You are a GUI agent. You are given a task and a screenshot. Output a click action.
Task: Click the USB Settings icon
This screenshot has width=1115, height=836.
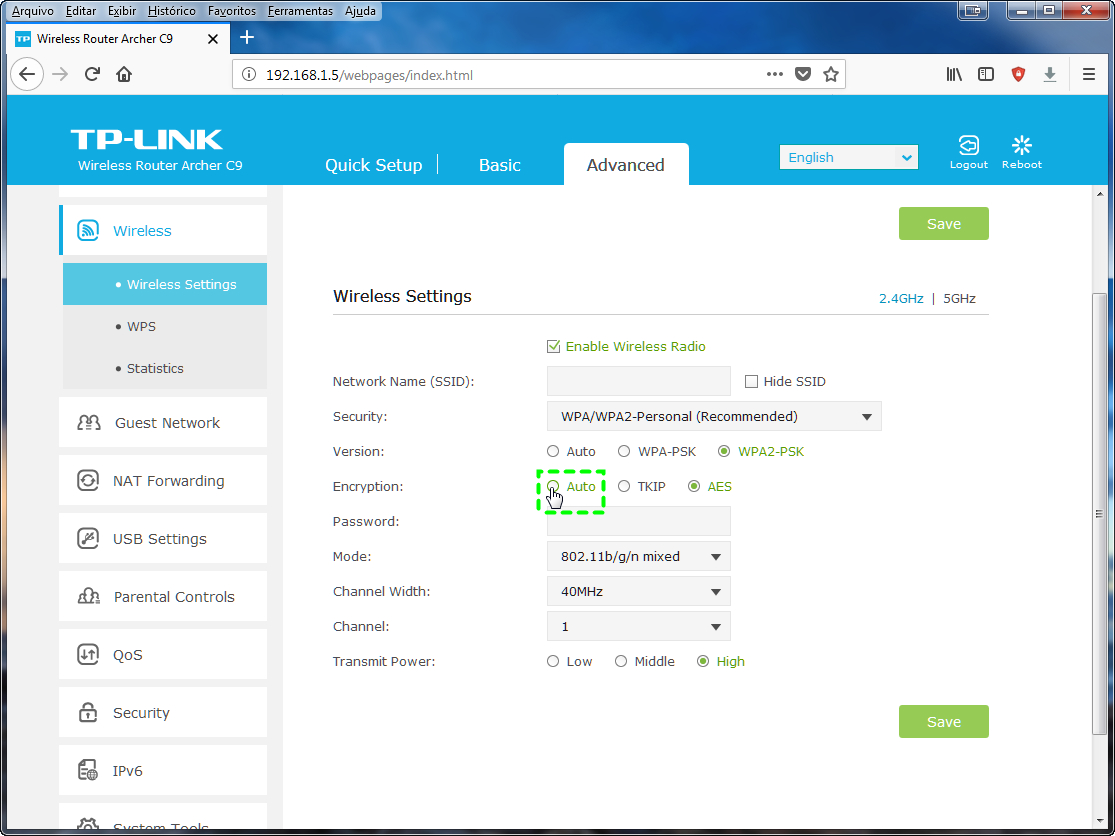tap(88, 539)
